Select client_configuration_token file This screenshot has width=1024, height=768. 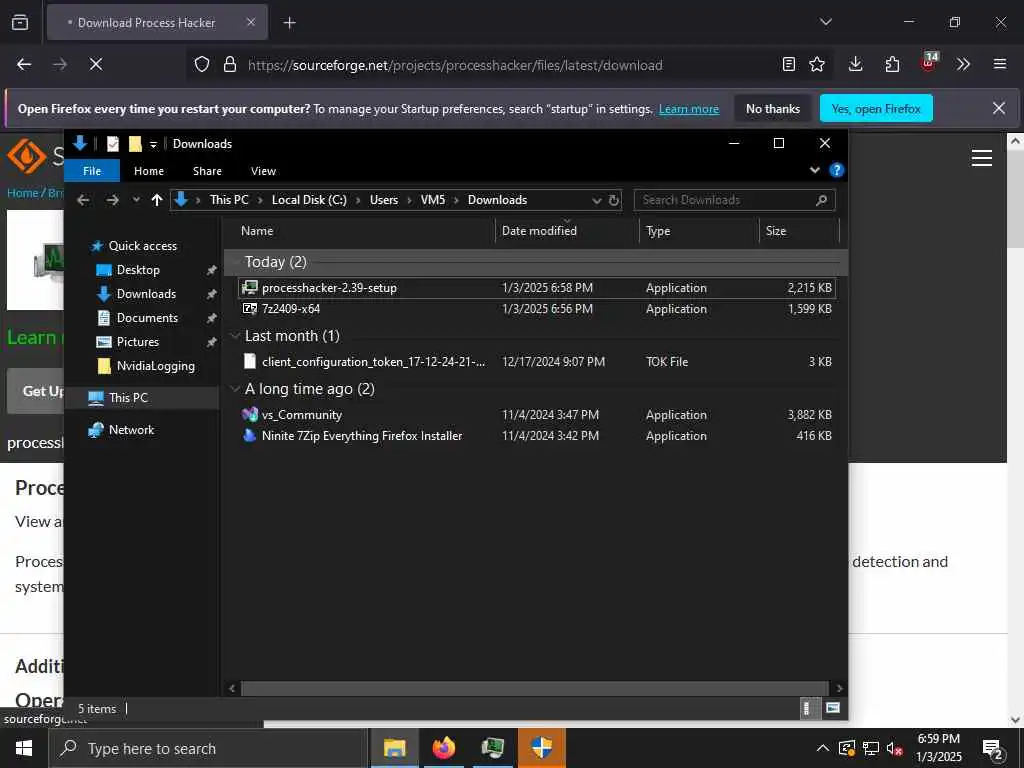[537, 361]
